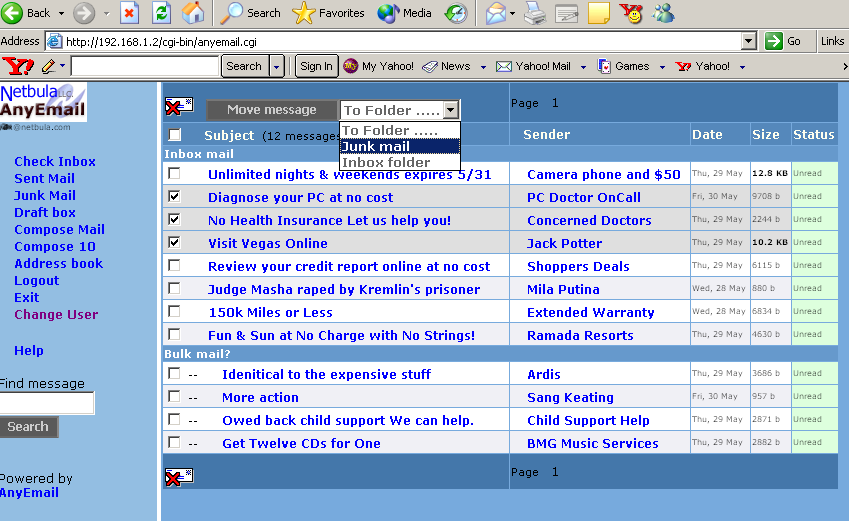The height and width of the screenshot is (521, 849).
Task: Open the To Folder dropdown arrow
Action: tap(450, 110)
